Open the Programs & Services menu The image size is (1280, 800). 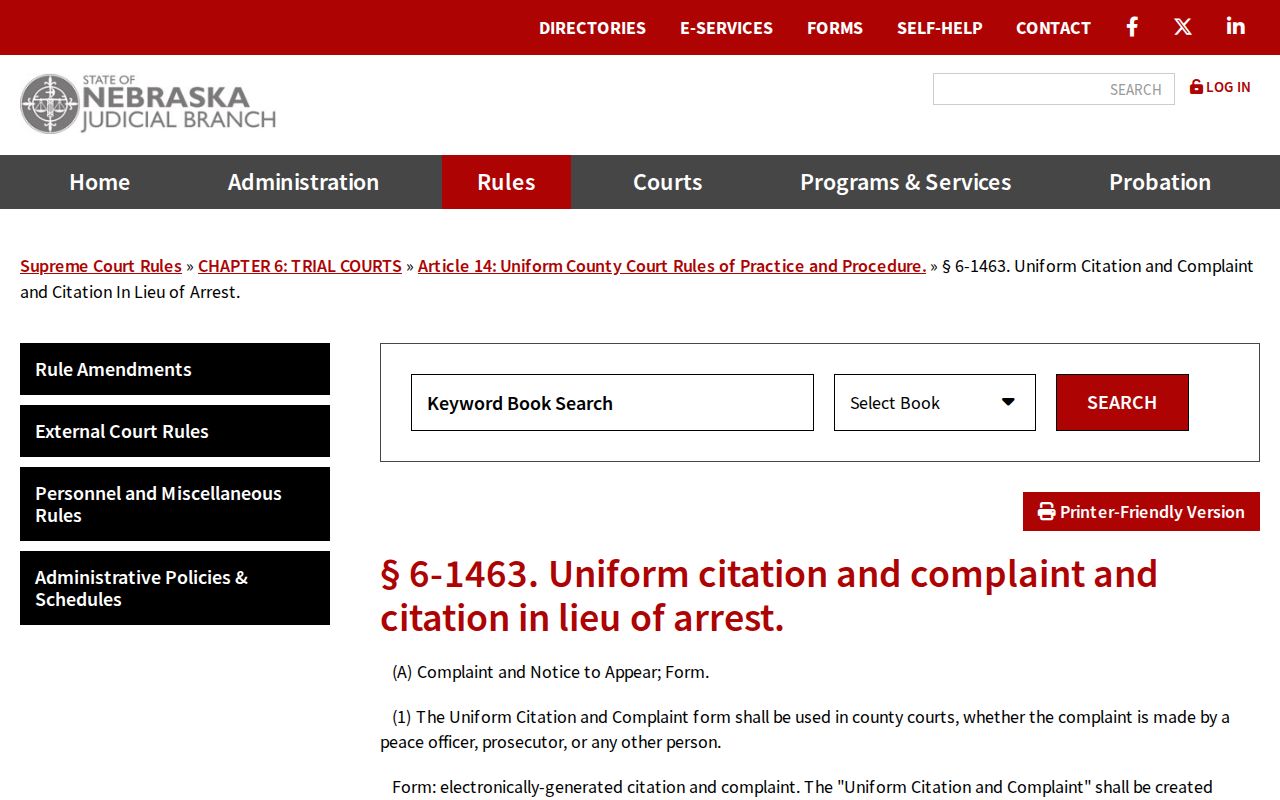[906, 182]
